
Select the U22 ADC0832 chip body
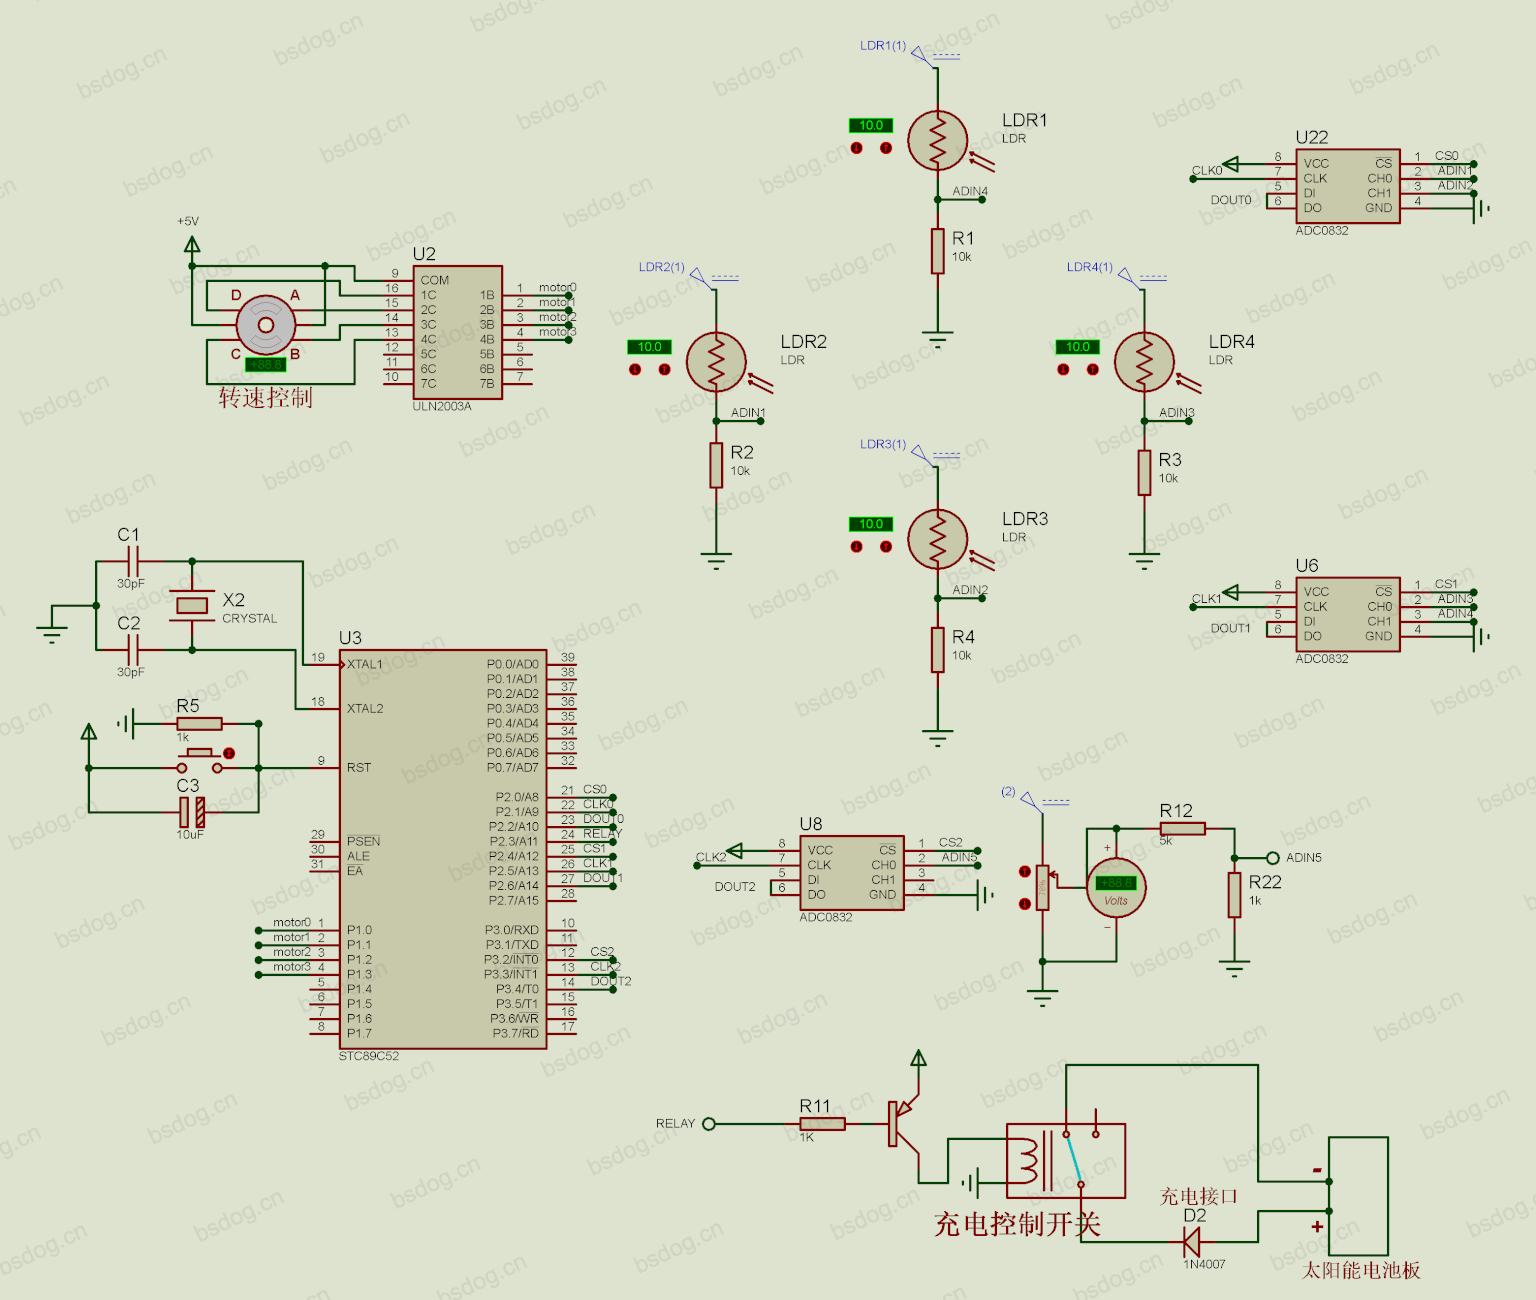point(1348,186)
